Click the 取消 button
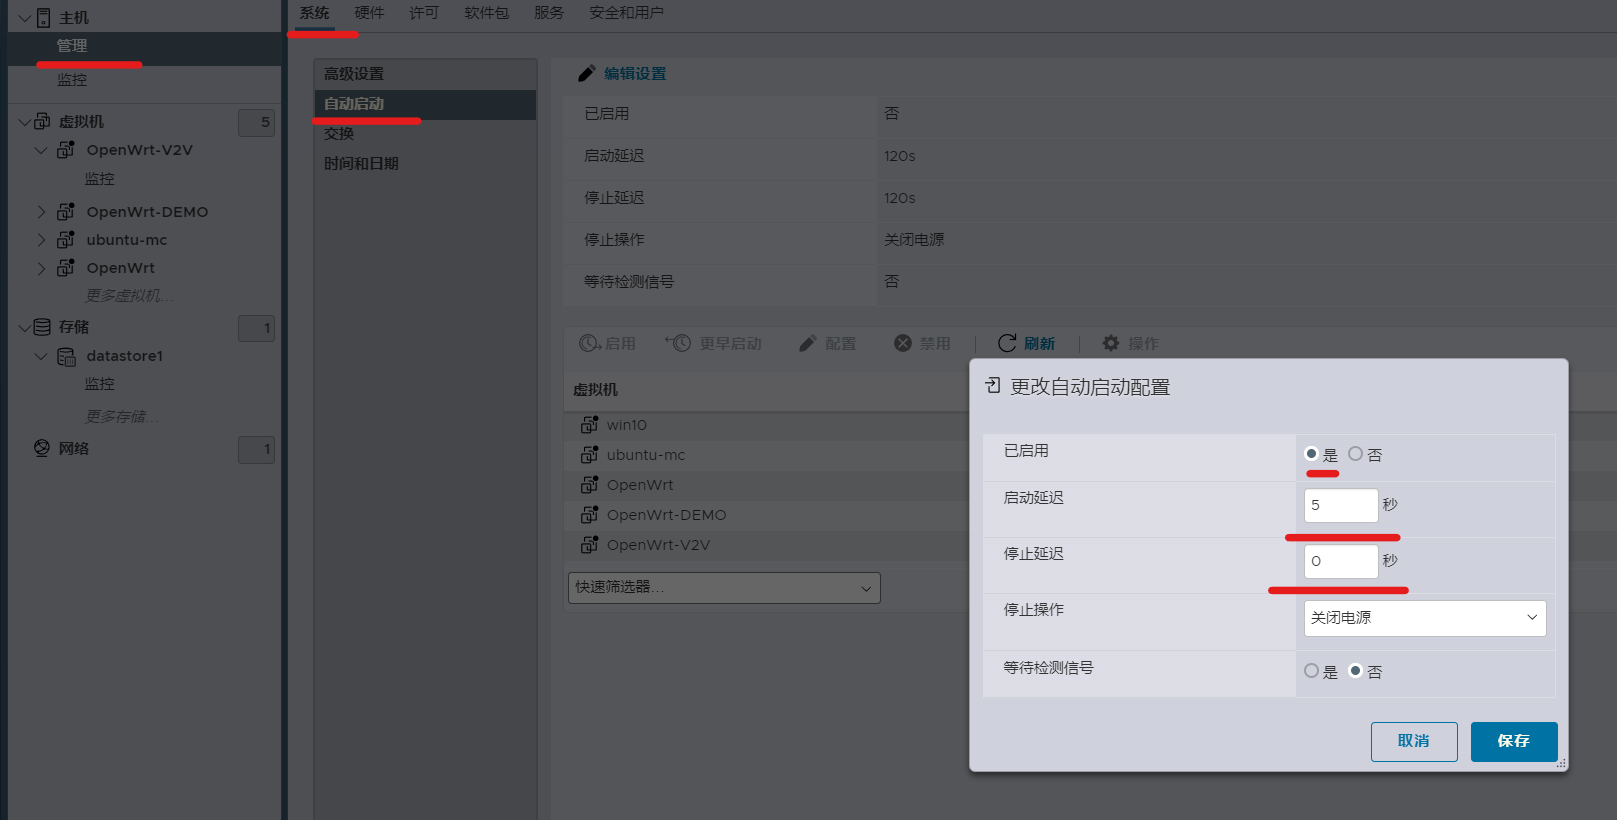This screenshot has height=820, width=1617. coord(1414,741)
